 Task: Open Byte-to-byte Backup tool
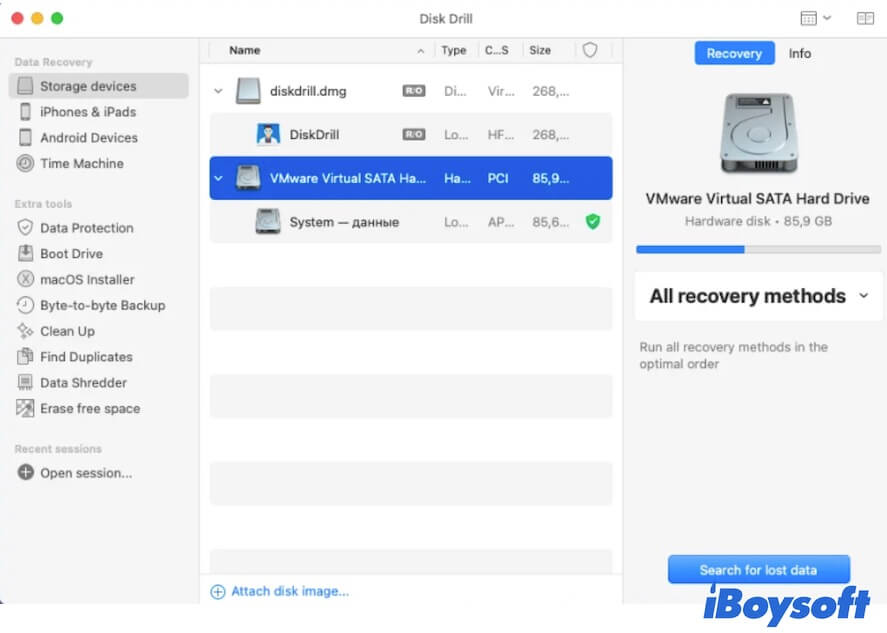tap(103, 305)
